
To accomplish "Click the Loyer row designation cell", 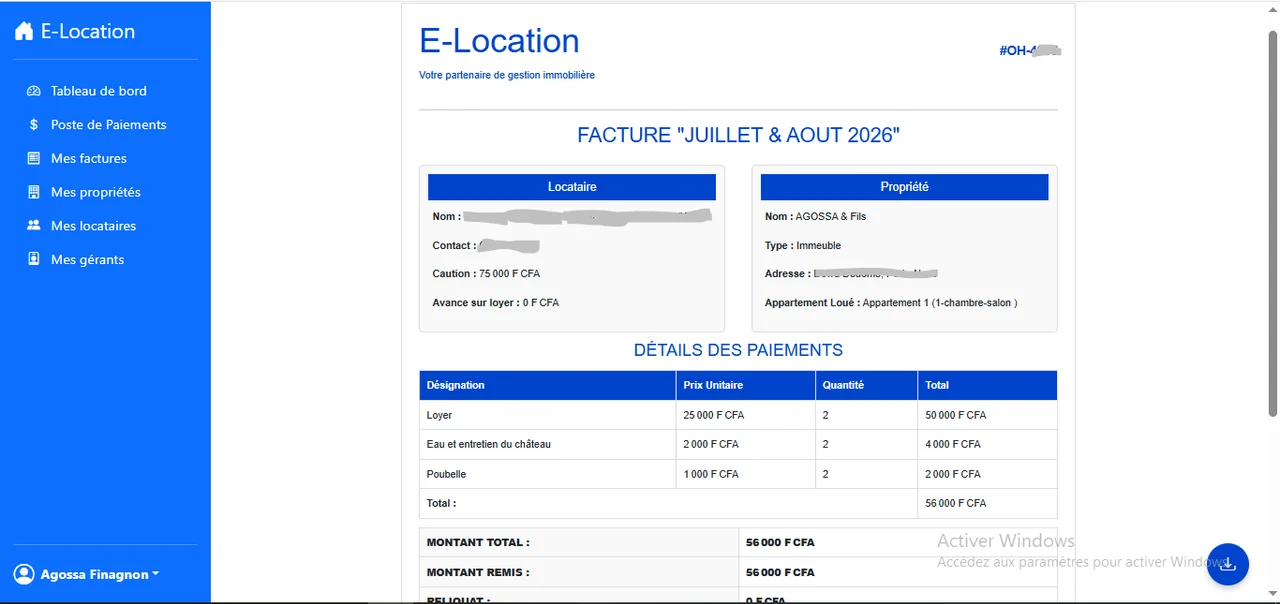I will (x=548, y=415).
